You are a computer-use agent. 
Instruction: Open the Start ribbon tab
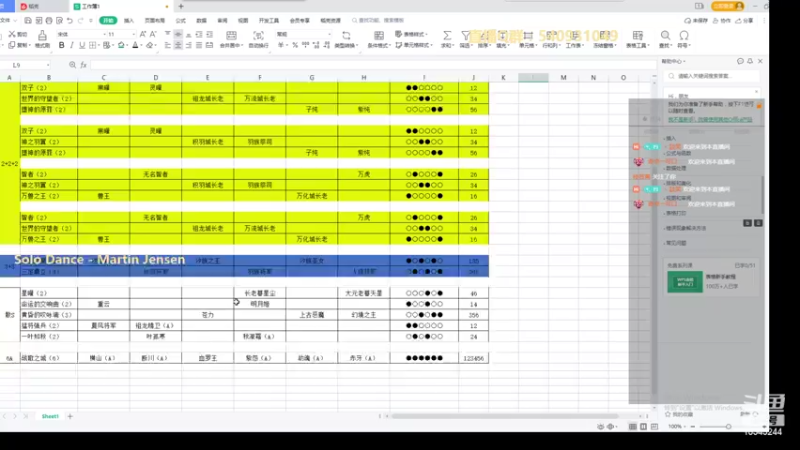click(x=108, y=20)
